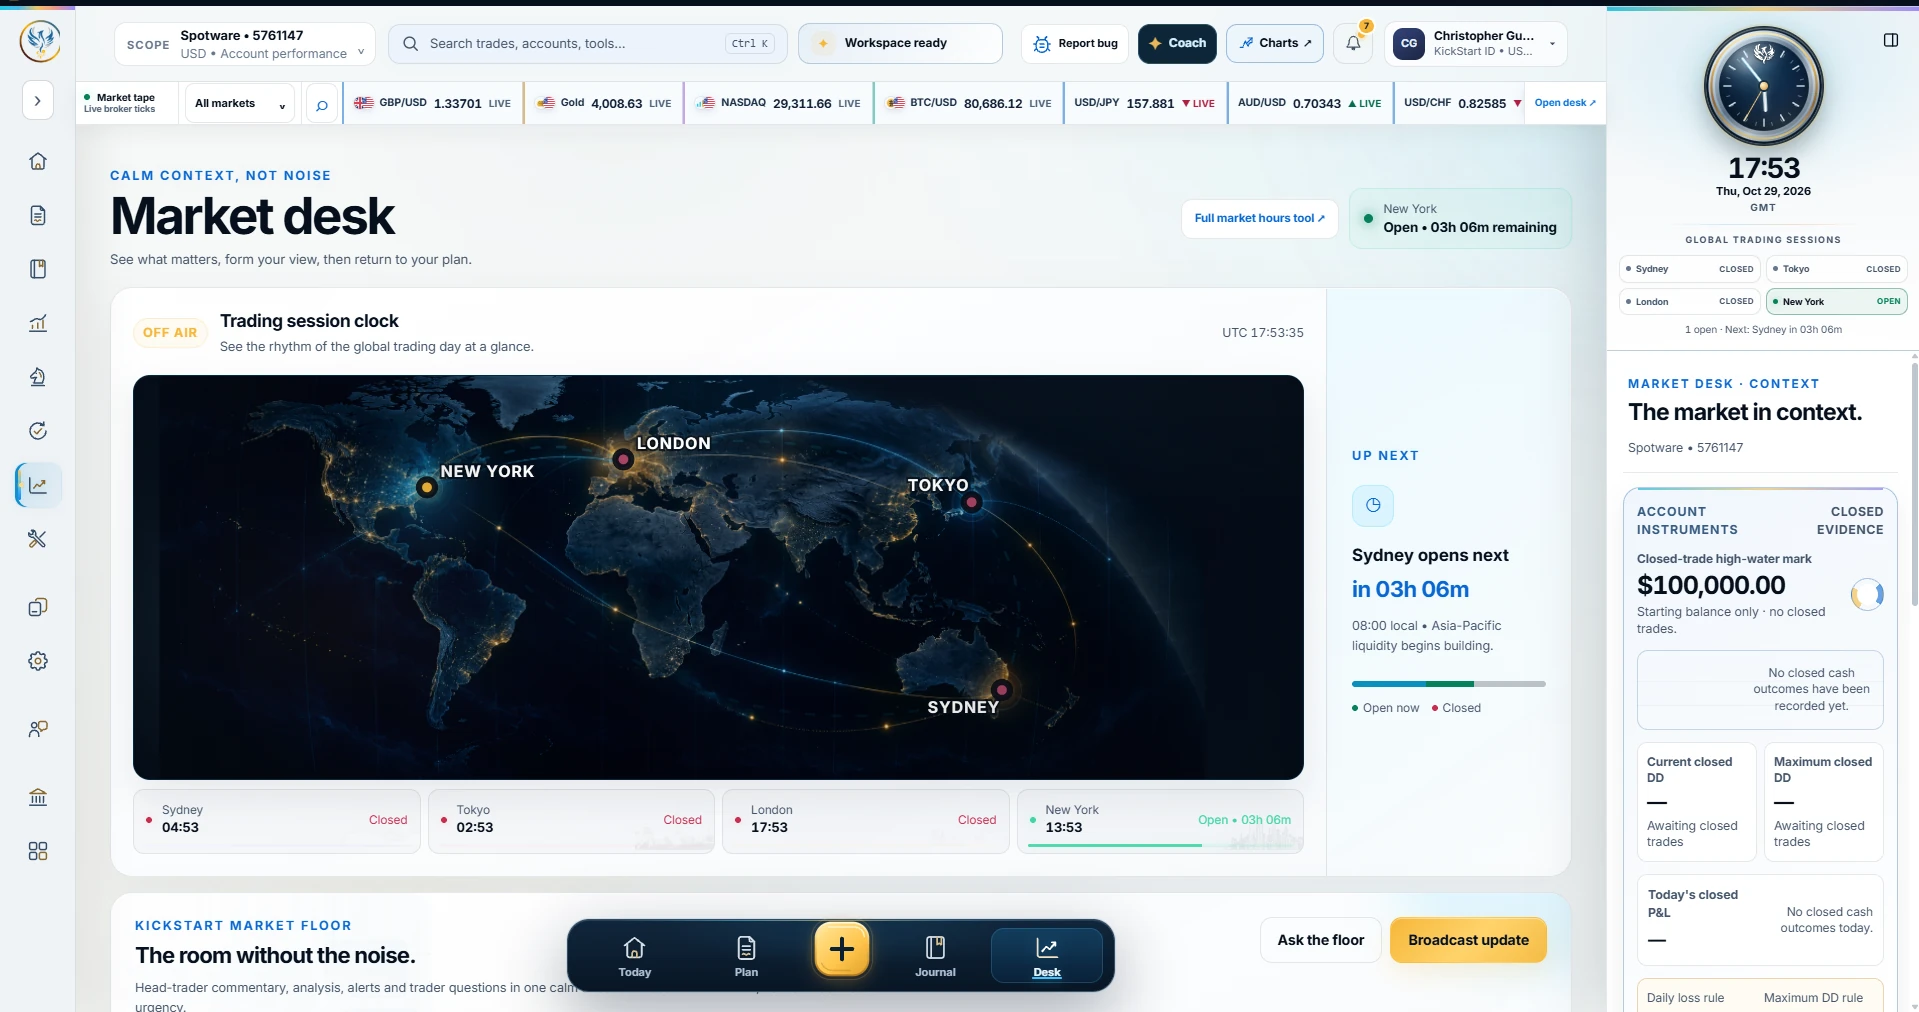Select the London CLOSED global session chip
This screenshot has width=1919, height=1012.
pos(1689,301)
